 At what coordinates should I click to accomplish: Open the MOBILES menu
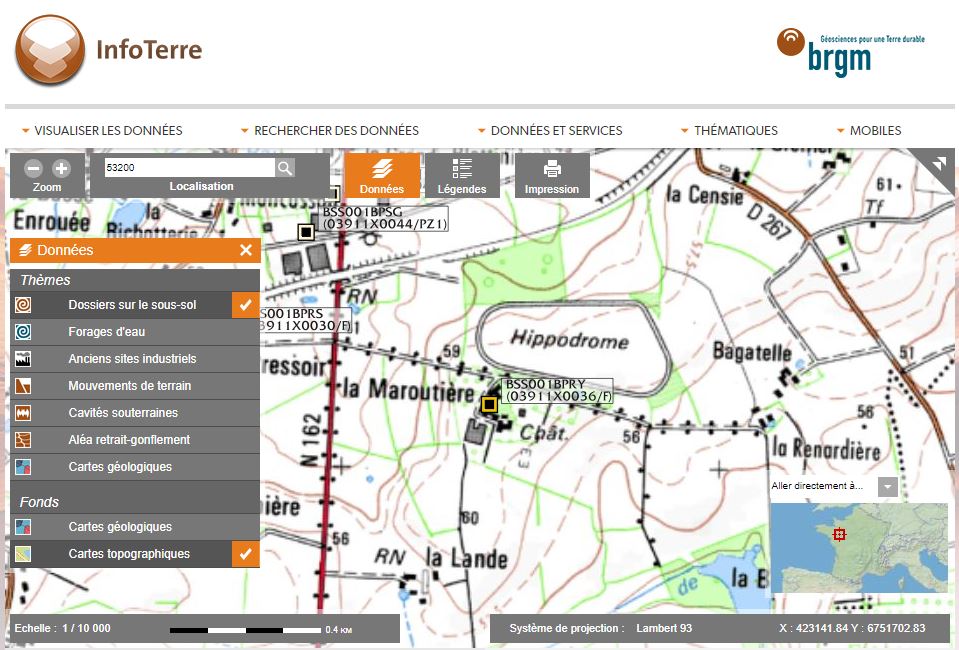click(869, 130)
